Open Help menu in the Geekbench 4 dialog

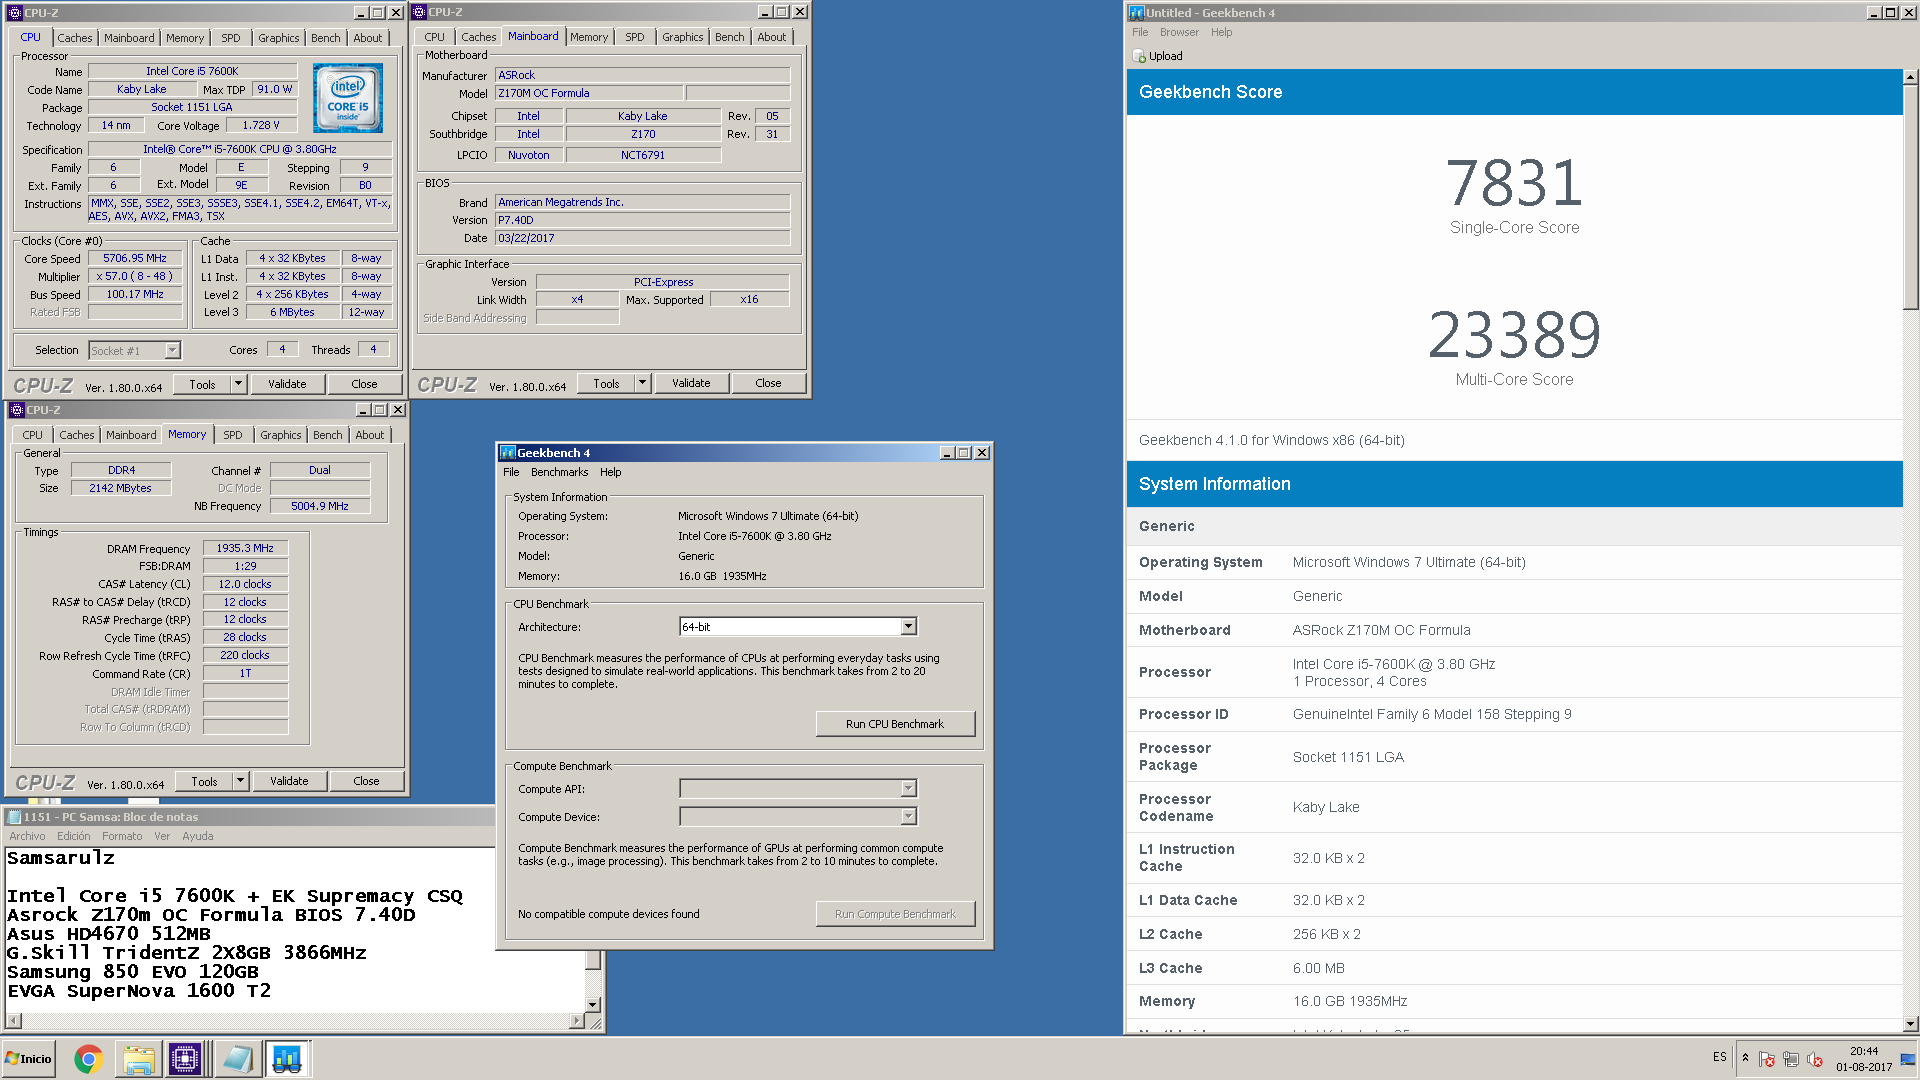[611, 472]
